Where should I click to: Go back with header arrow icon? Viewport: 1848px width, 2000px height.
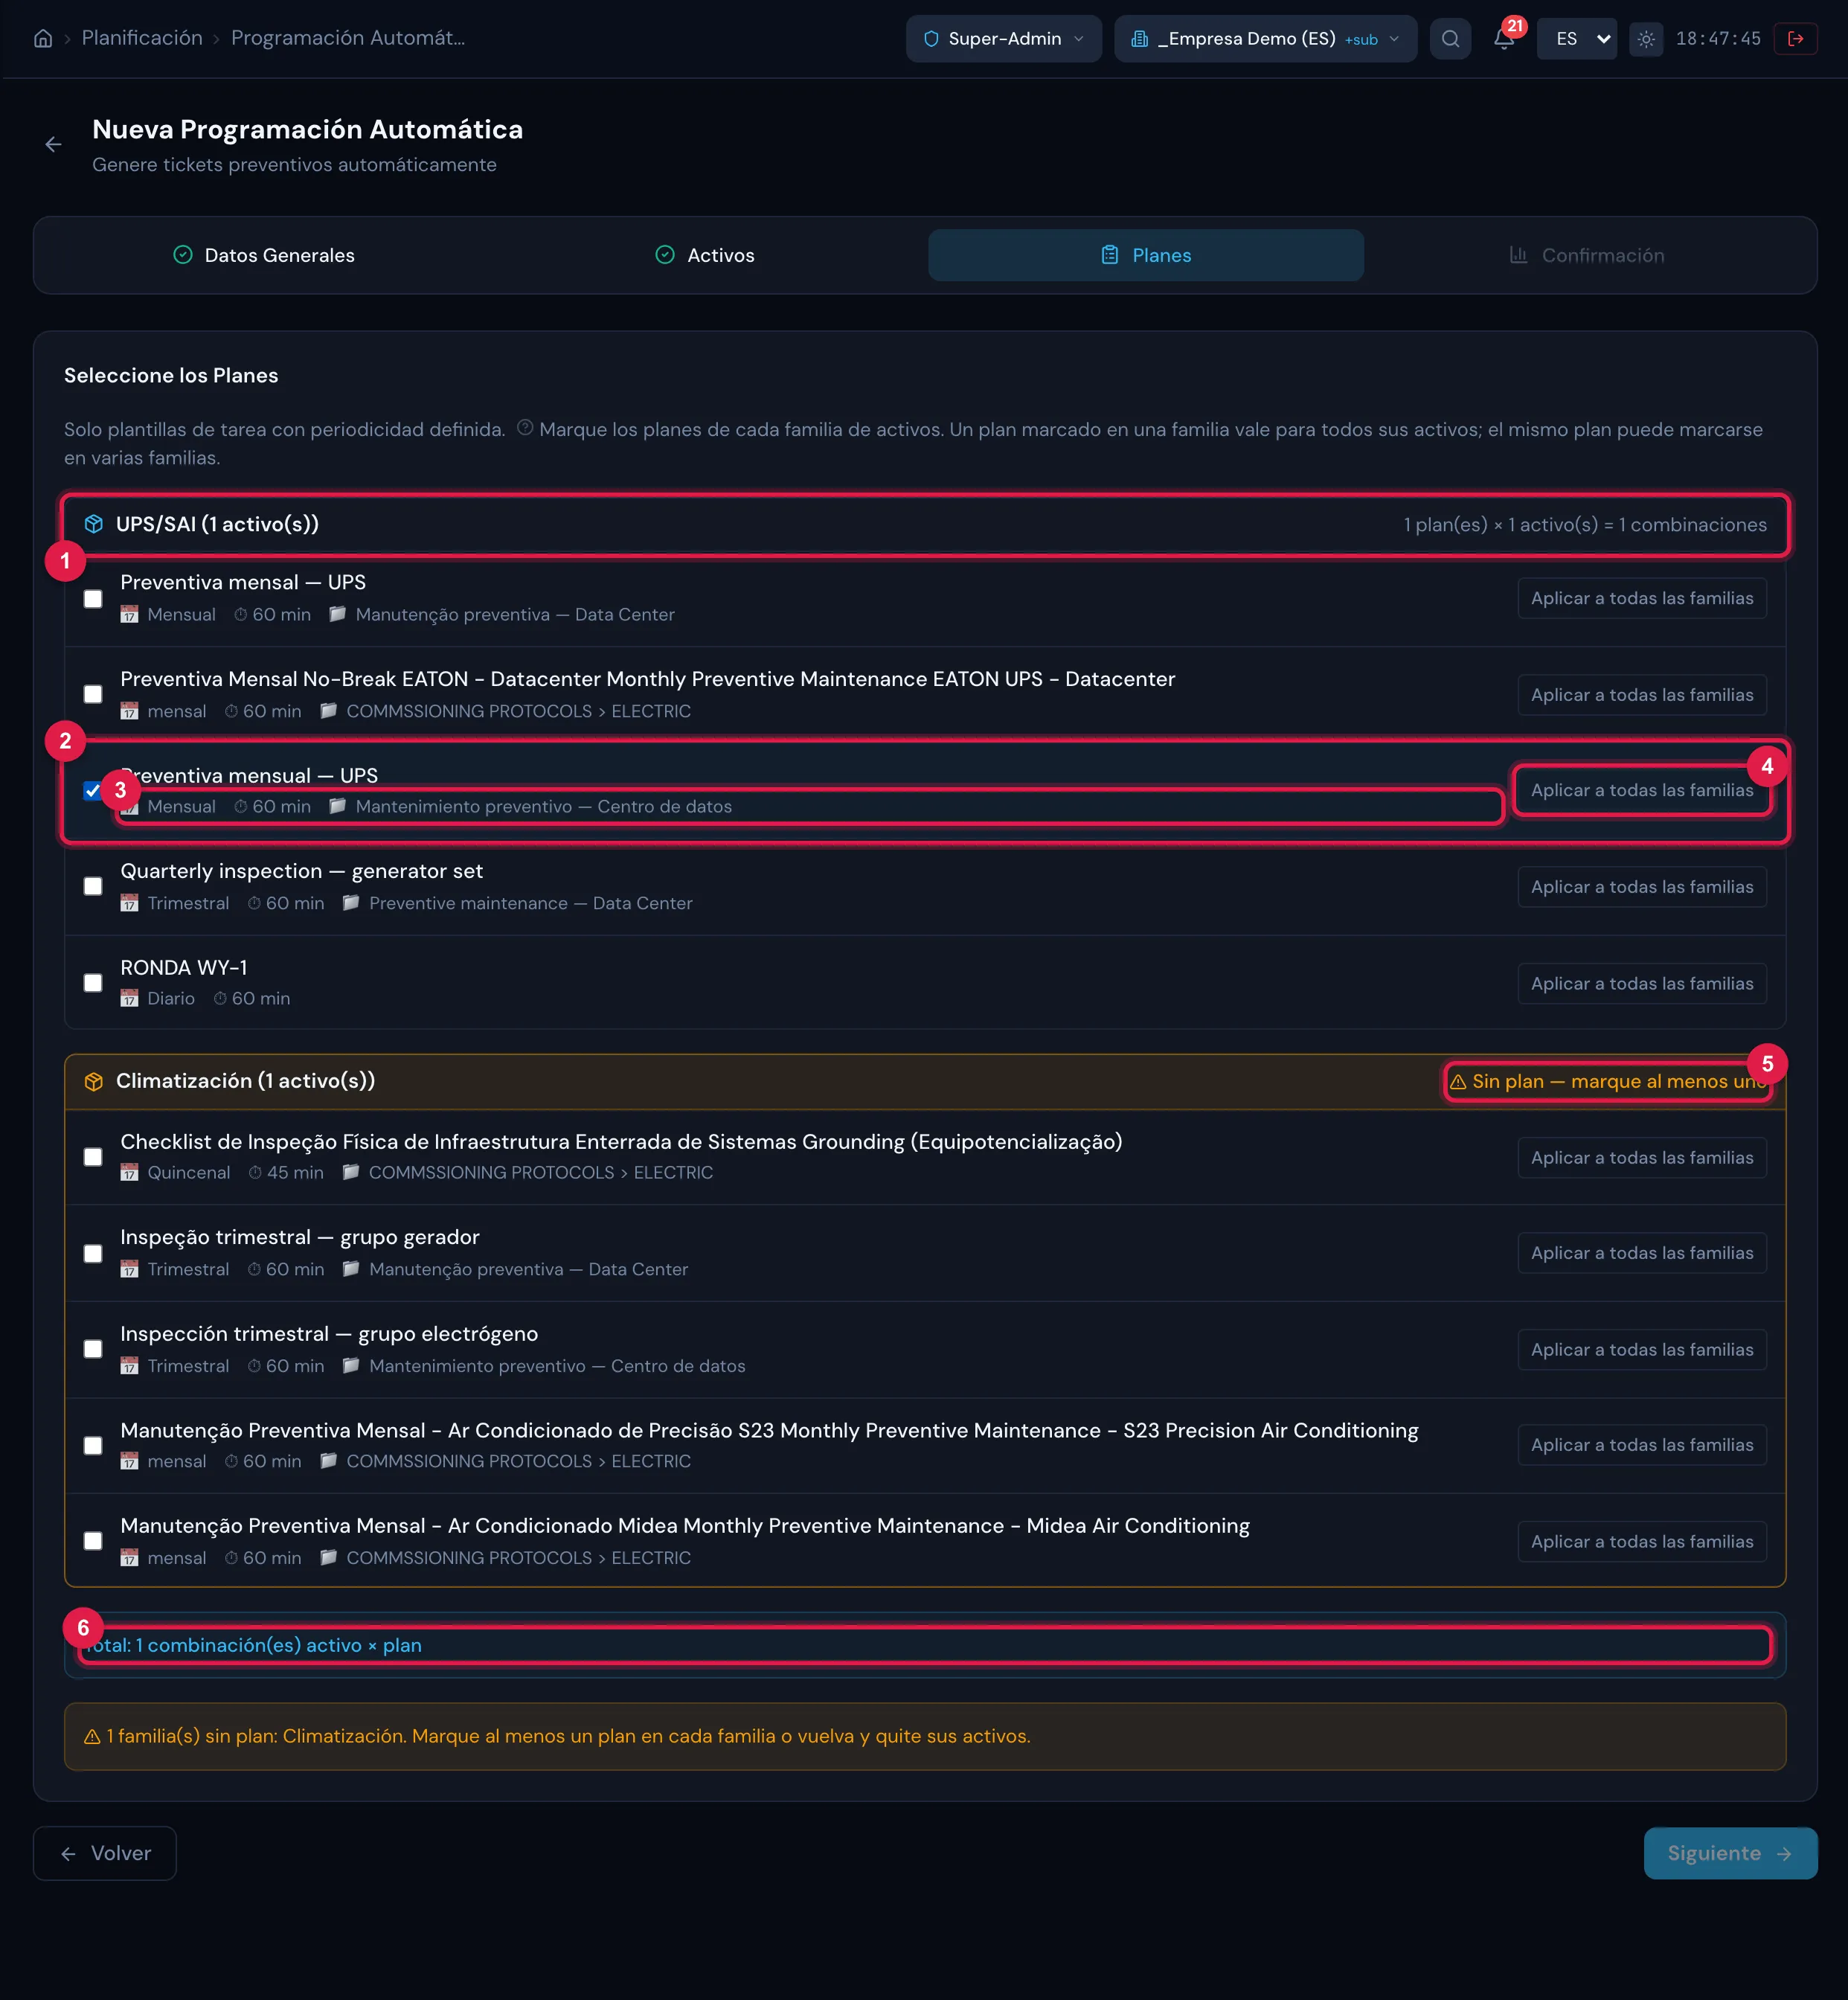(x=53, y=145)
